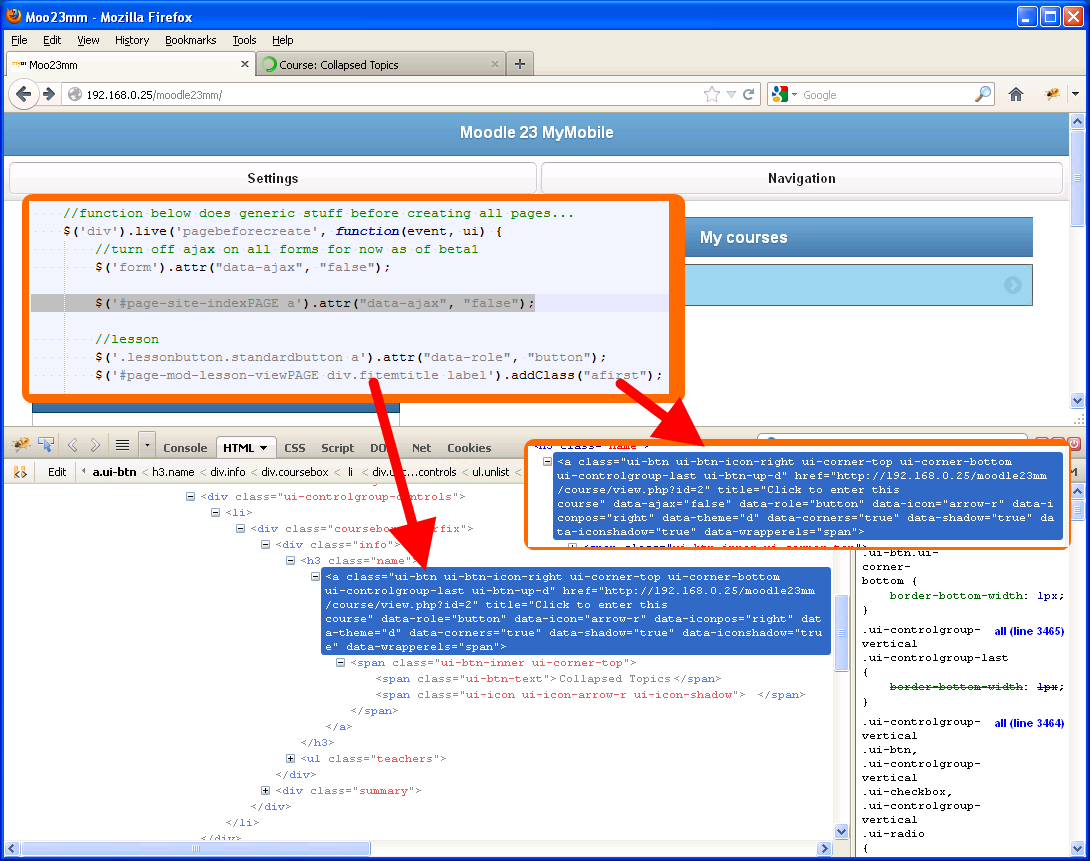Open the Firebug toolbar button dropdown arrow
This screenshot has width=1090, height=861.
[1075, 94]
